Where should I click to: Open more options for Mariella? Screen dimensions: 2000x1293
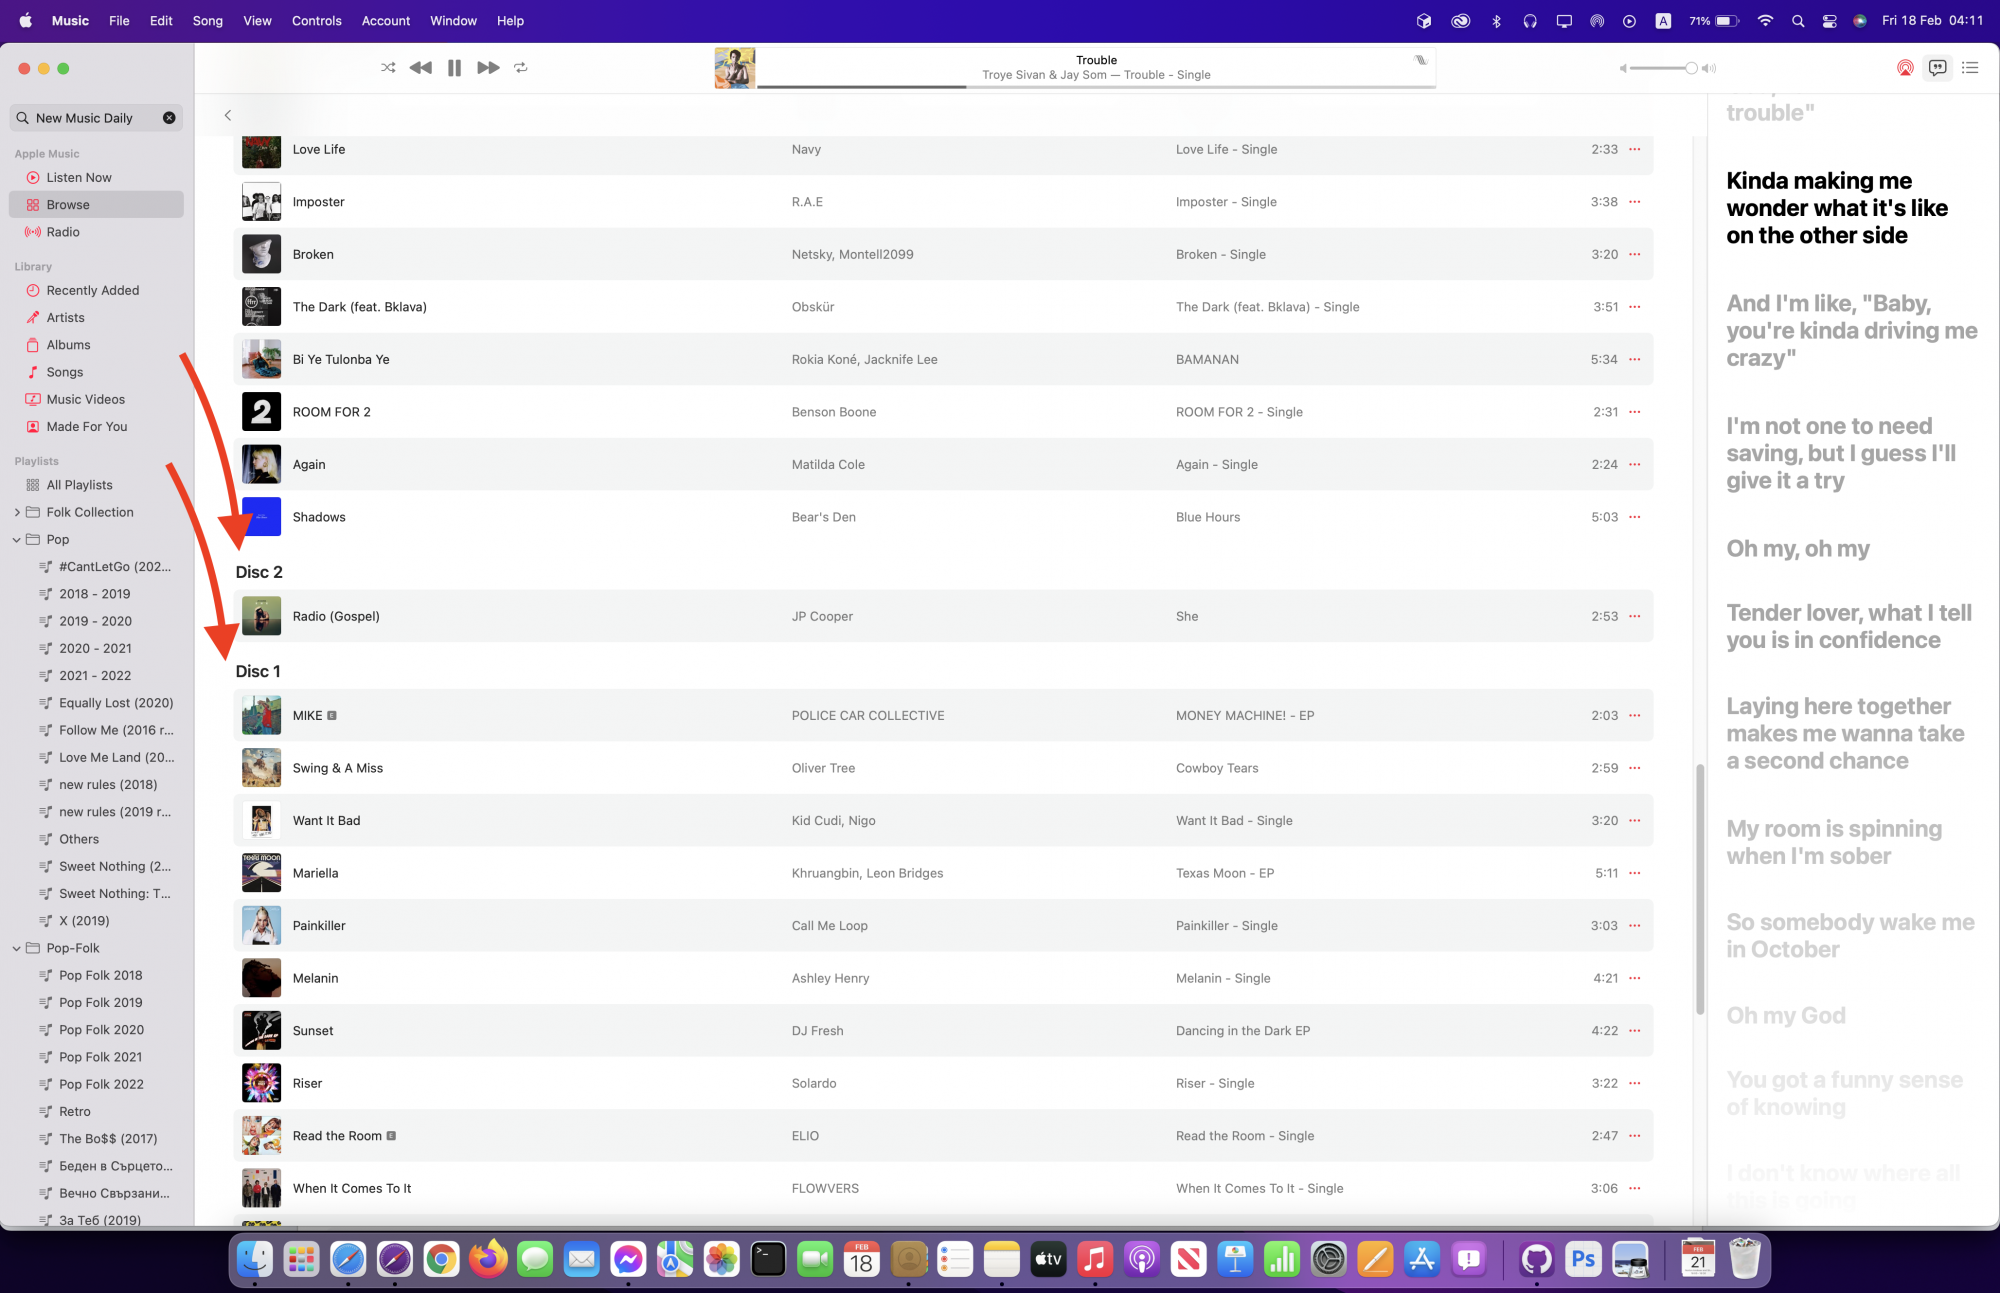[x=1635, y=873]
